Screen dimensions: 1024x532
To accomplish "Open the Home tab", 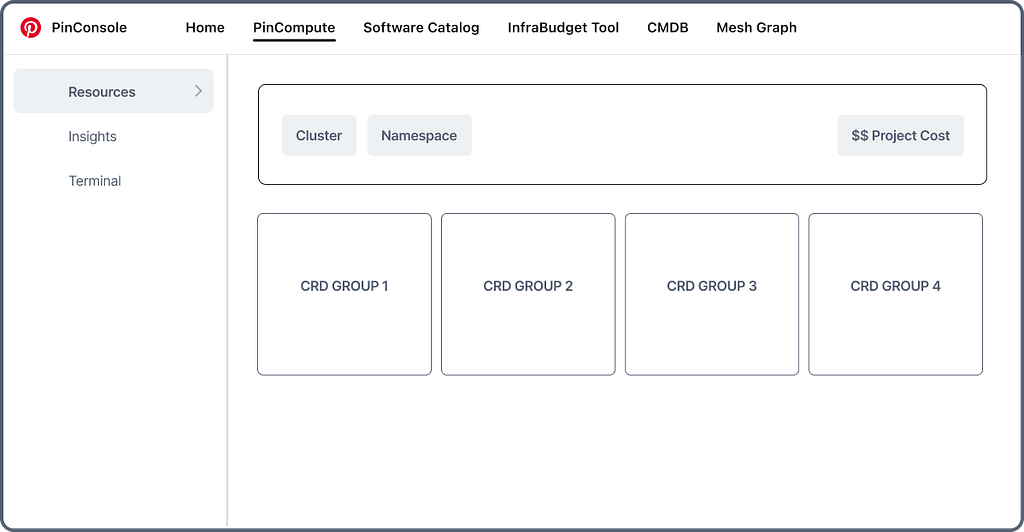I will [x=205, y=27].
